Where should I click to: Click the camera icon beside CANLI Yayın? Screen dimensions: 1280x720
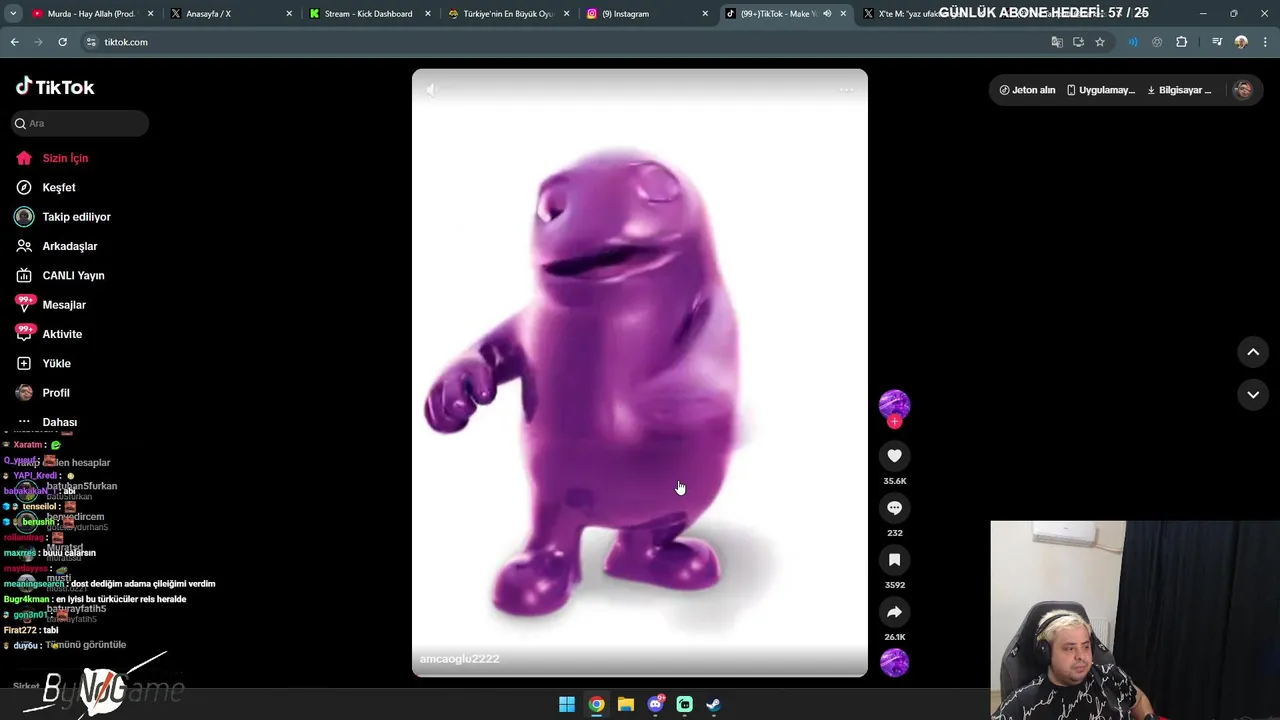pos(24,275)
